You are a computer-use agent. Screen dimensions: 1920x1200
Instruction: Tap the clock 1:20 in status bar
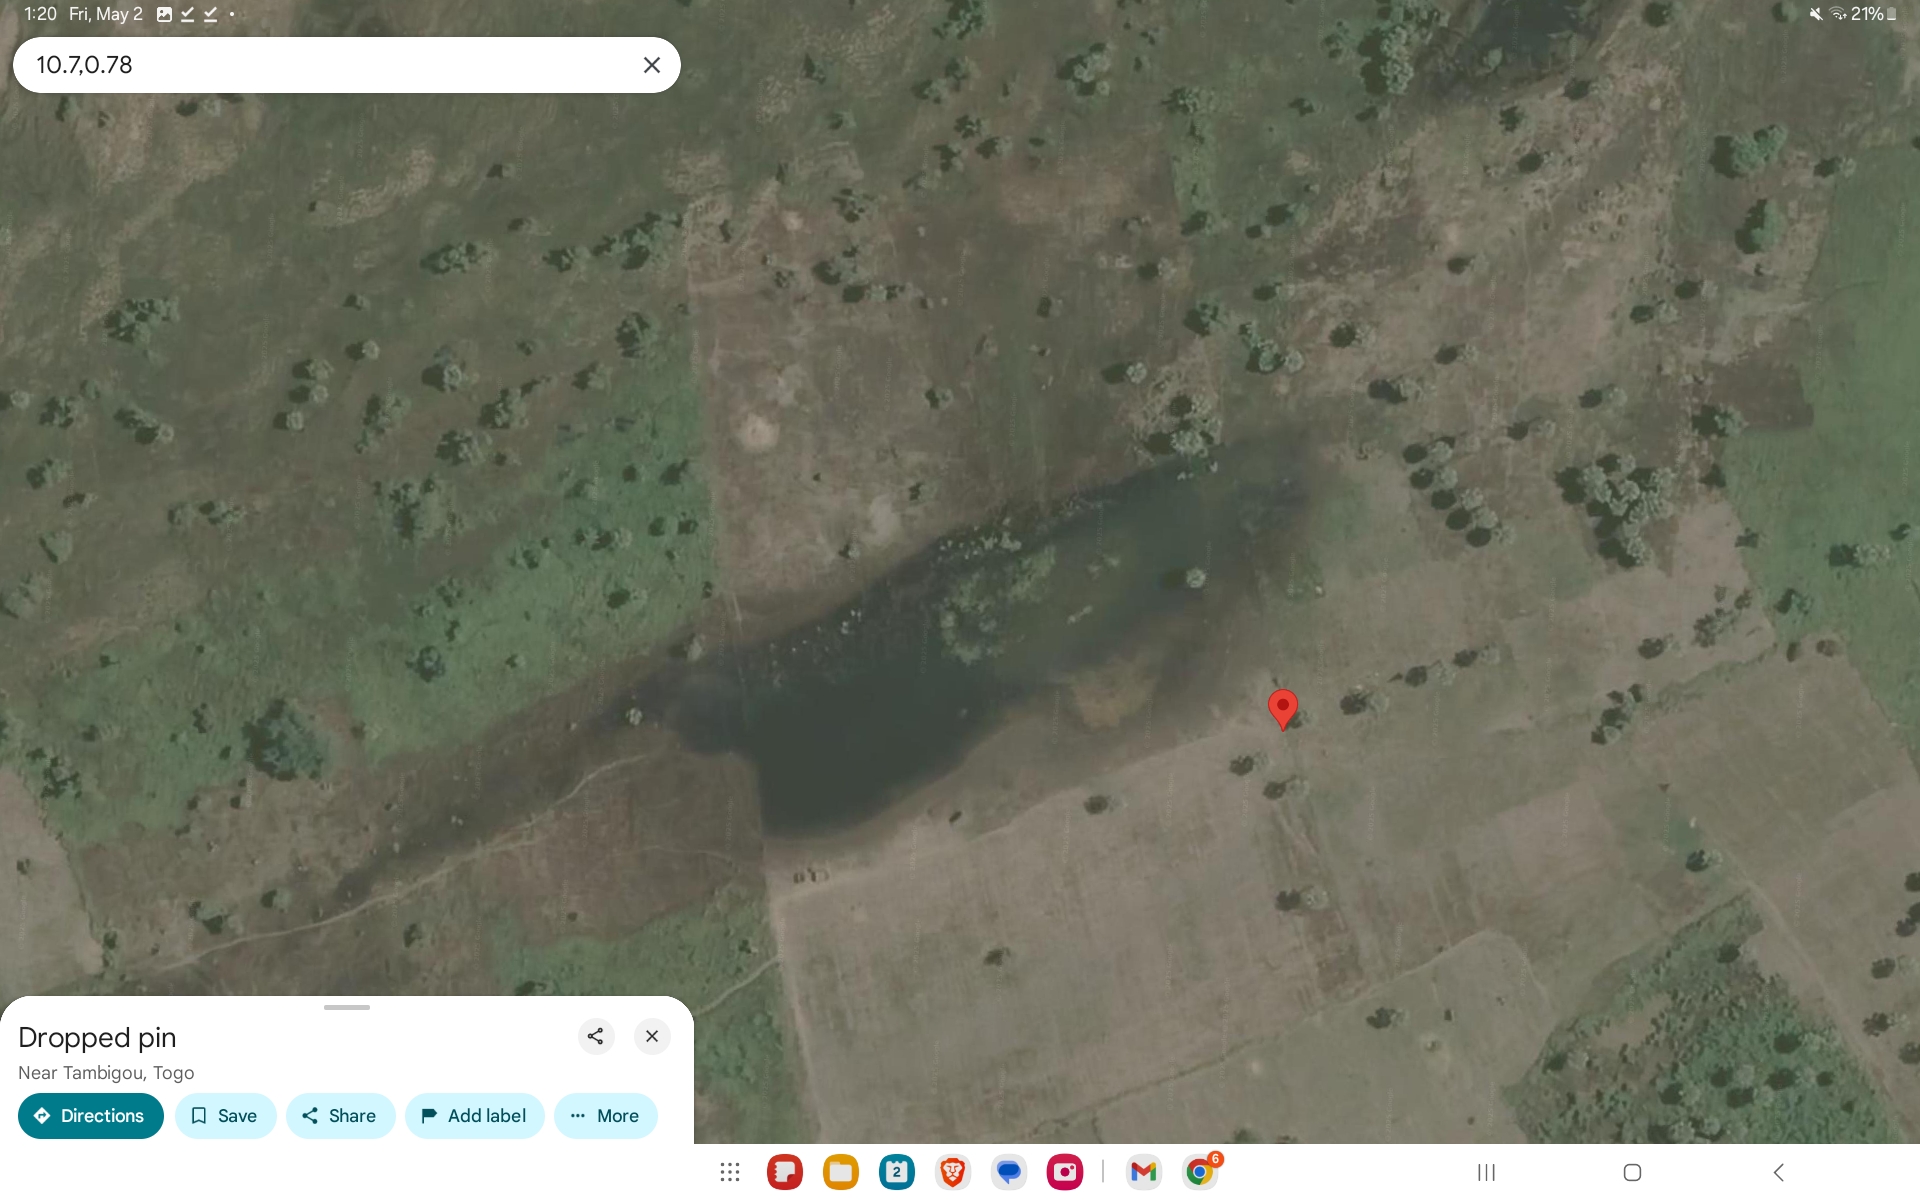coord(40,14)
